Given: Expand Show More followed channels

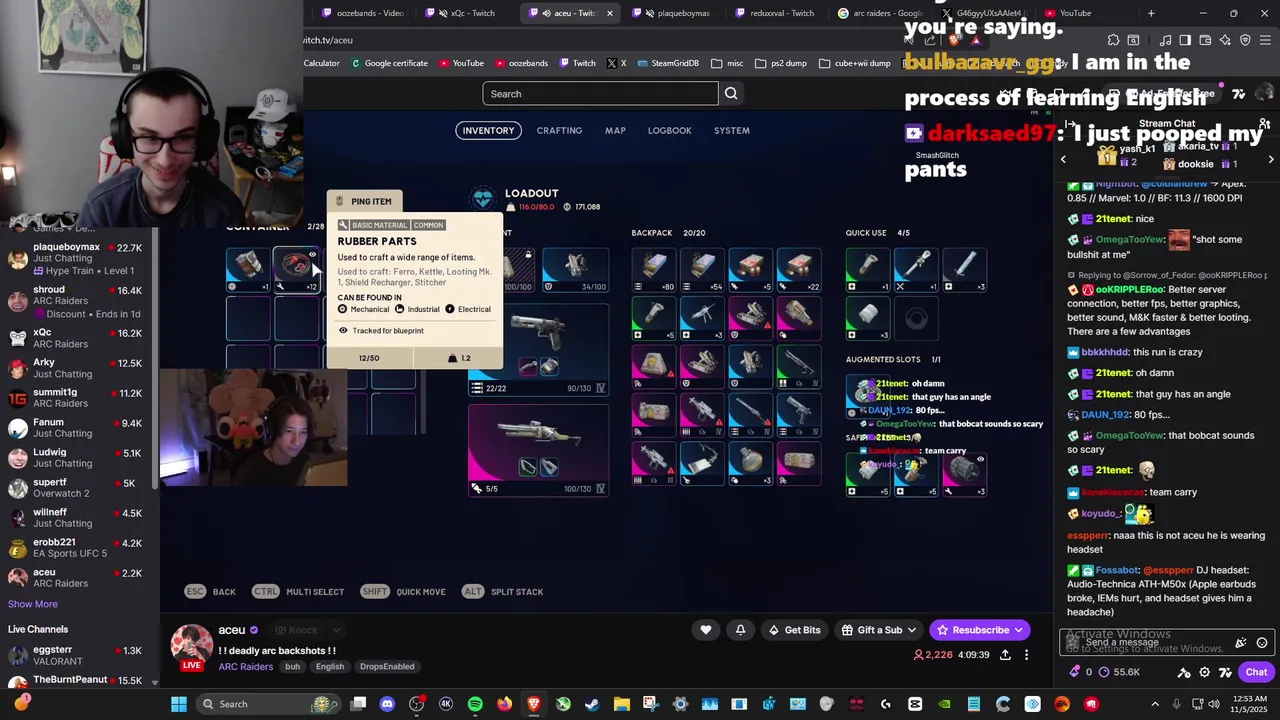Looking at the screenshot, I should [33, 604].
